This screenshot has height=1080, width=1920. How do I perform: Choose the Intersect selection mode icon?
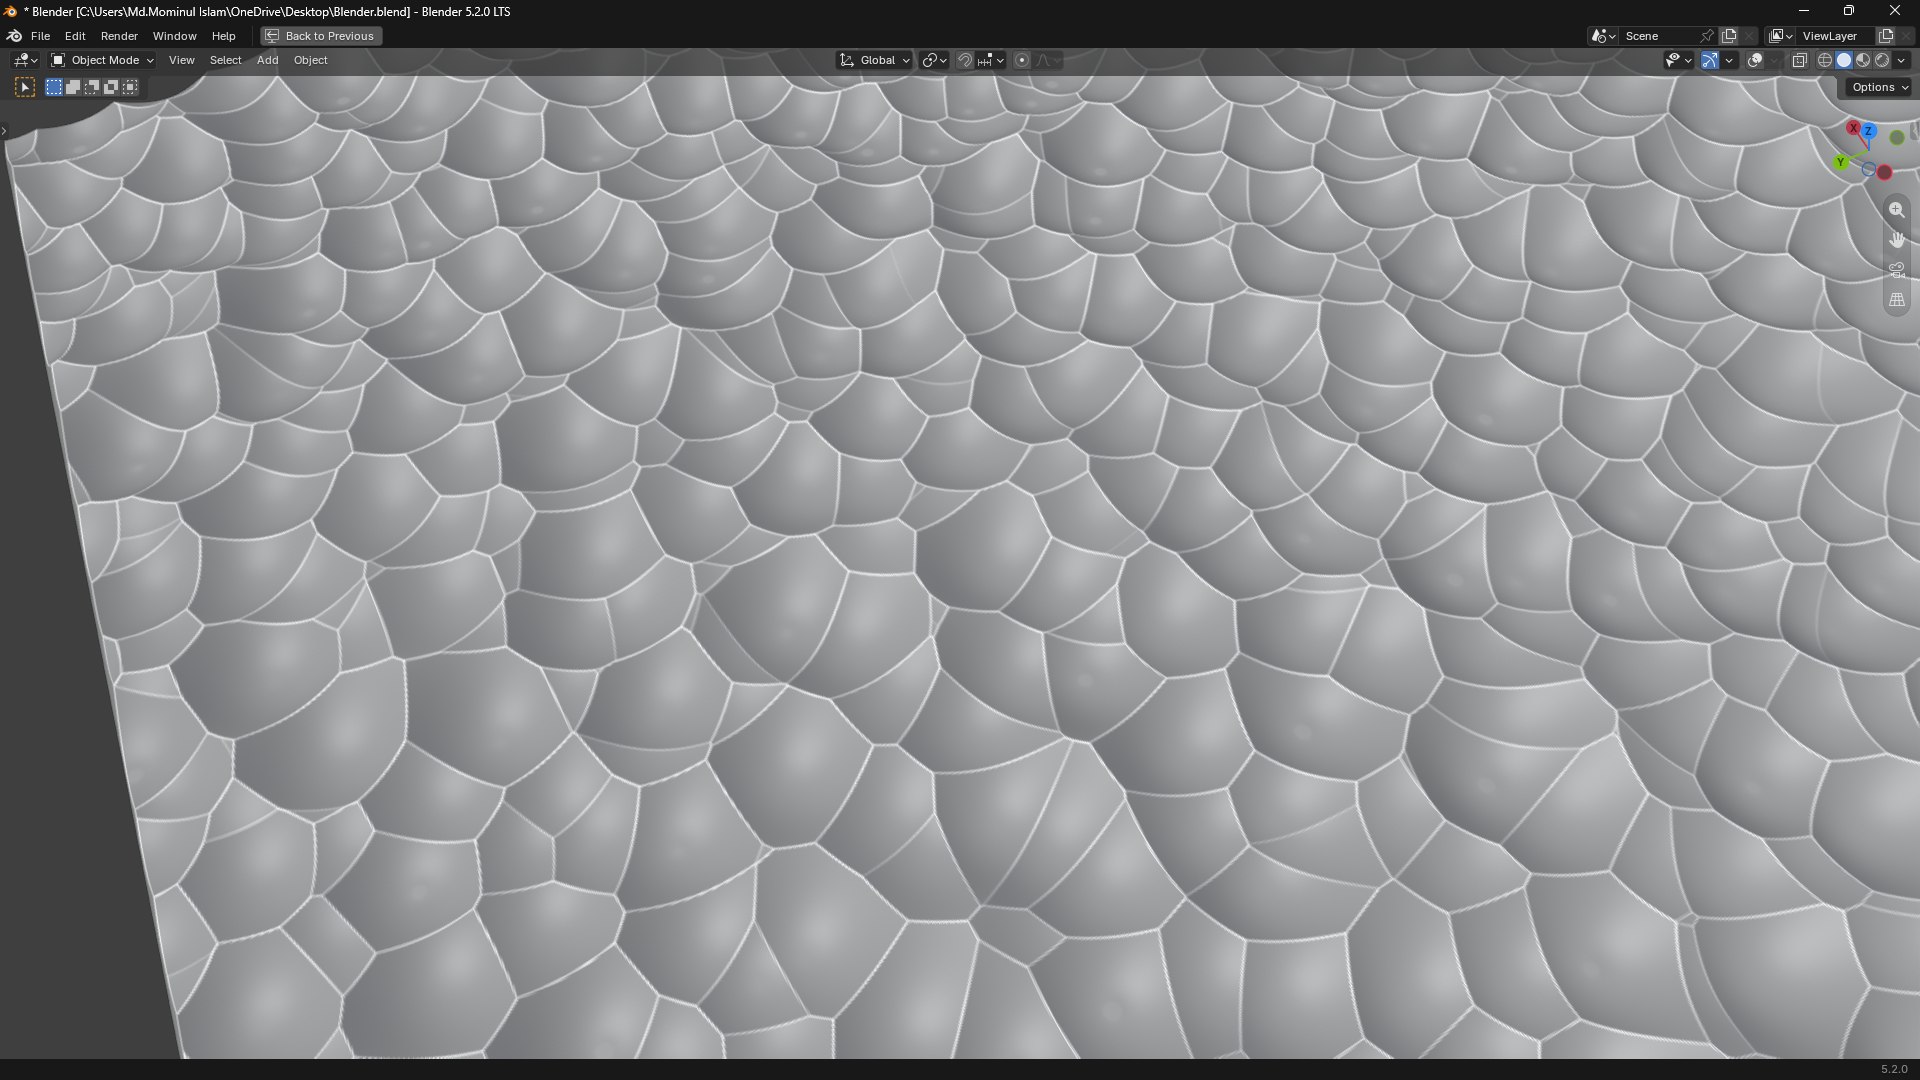coord(130,88)
